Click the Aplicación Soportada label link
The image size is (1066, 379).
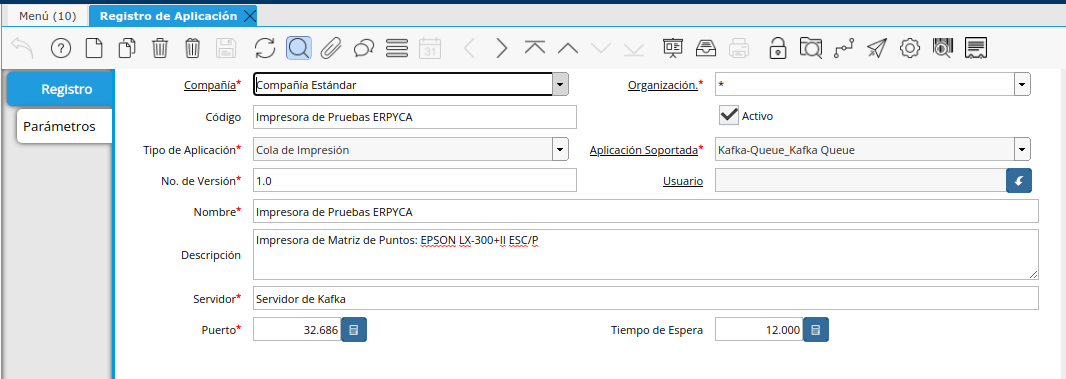pos(644,150)
